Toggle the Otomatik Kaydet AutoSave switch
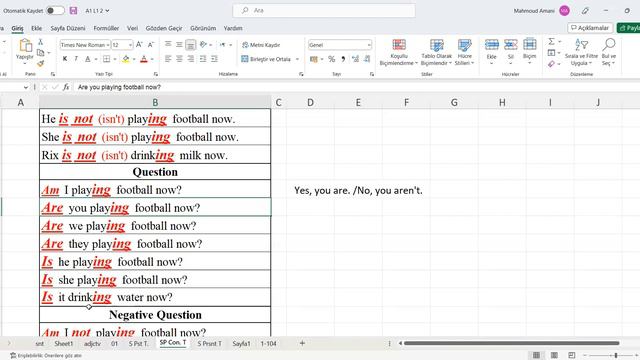Viewport: 640px width, 360px height. pyautogui.click(x=55, y=11)
